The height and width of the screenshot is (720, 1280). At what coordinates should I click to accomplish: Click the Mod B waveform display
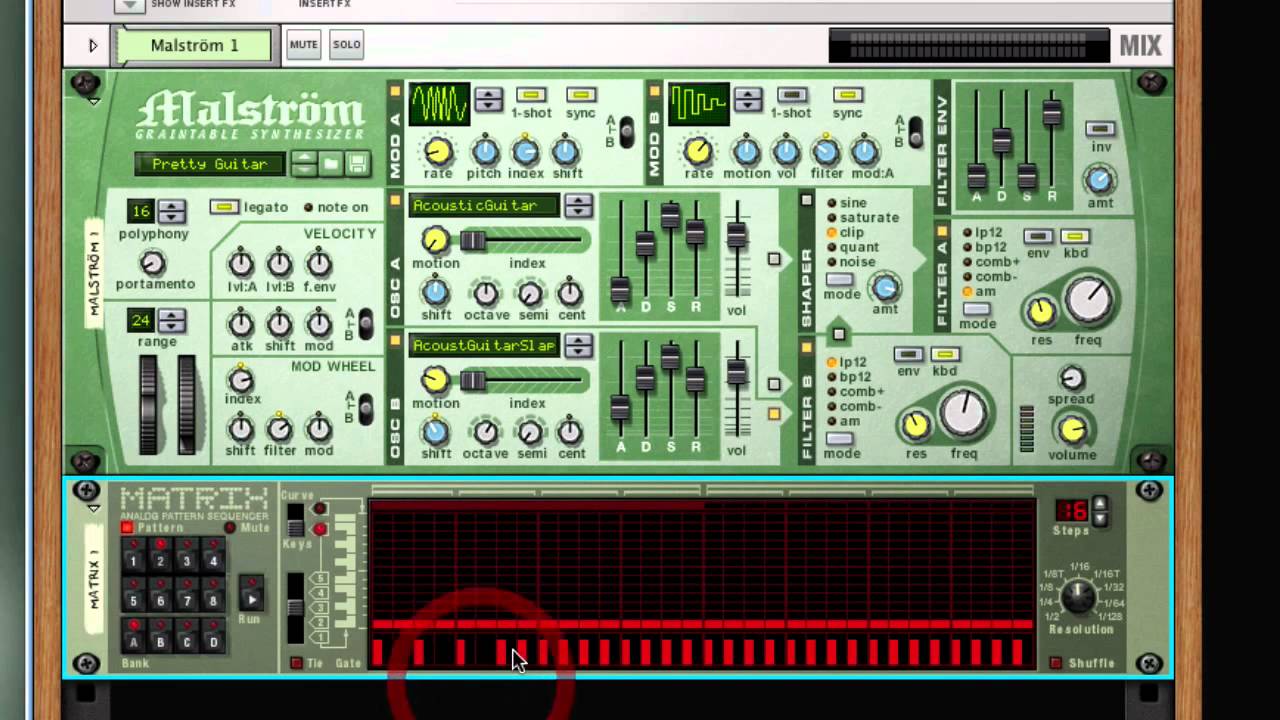(x=699, y=104)
